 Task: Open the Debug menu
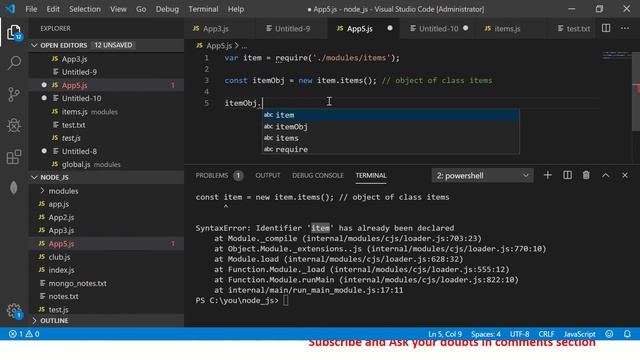(x=167, y=9)
